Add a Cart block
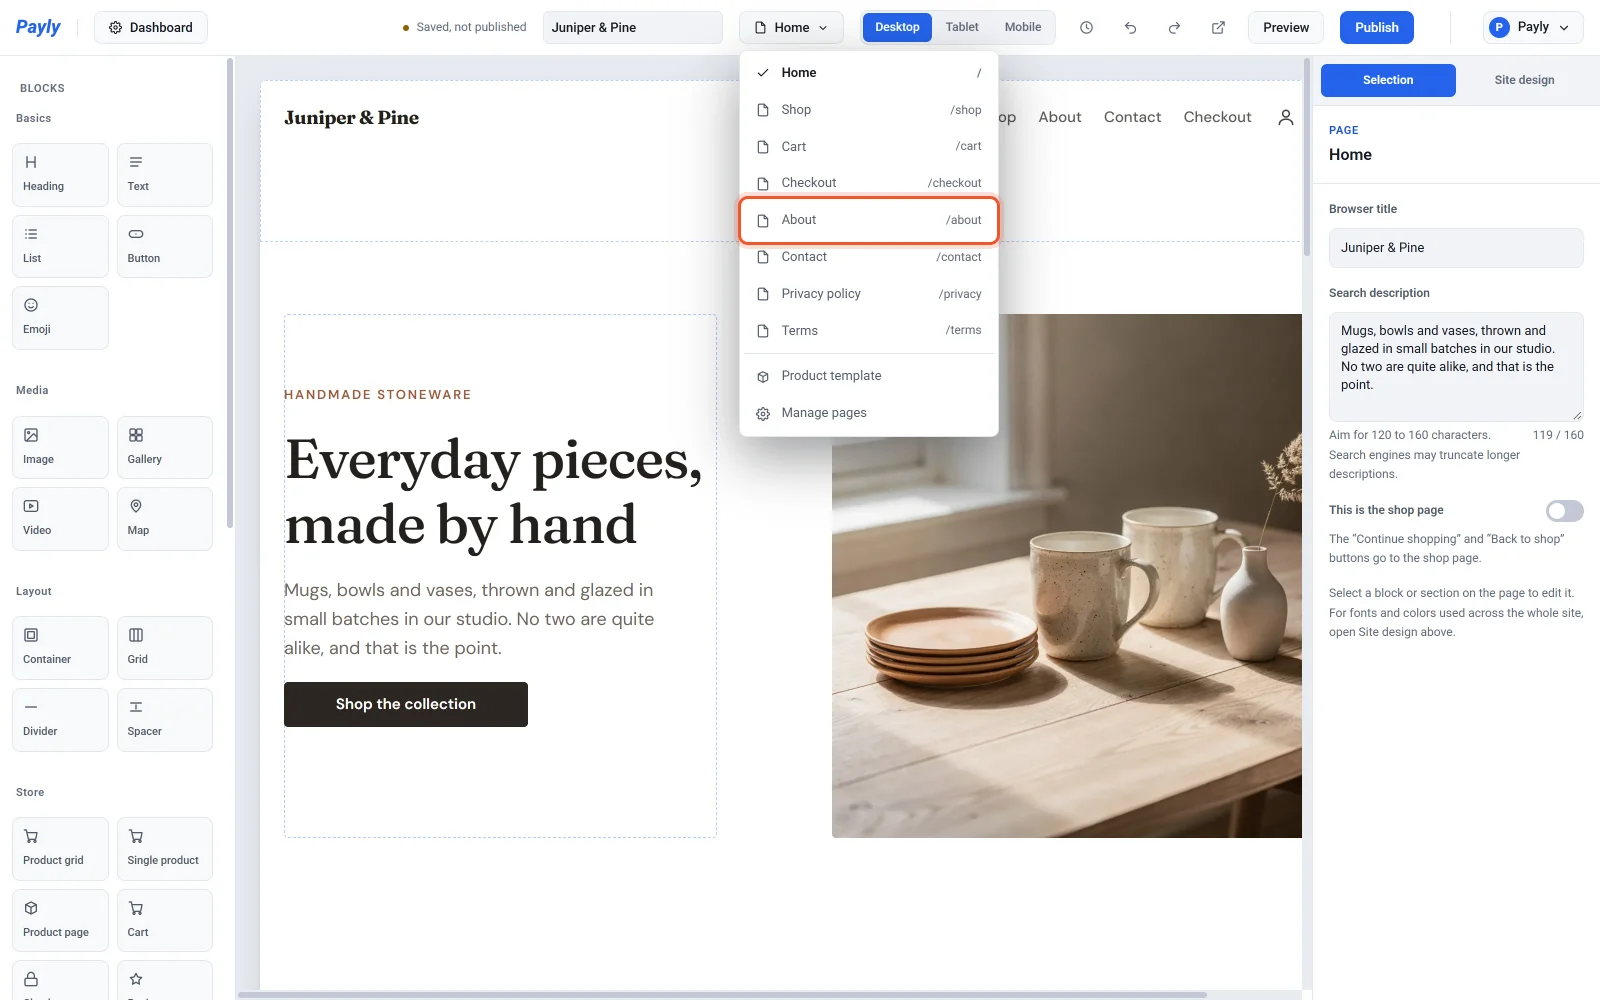The width and height of the screenshot is (1600, 1000). 165,920
